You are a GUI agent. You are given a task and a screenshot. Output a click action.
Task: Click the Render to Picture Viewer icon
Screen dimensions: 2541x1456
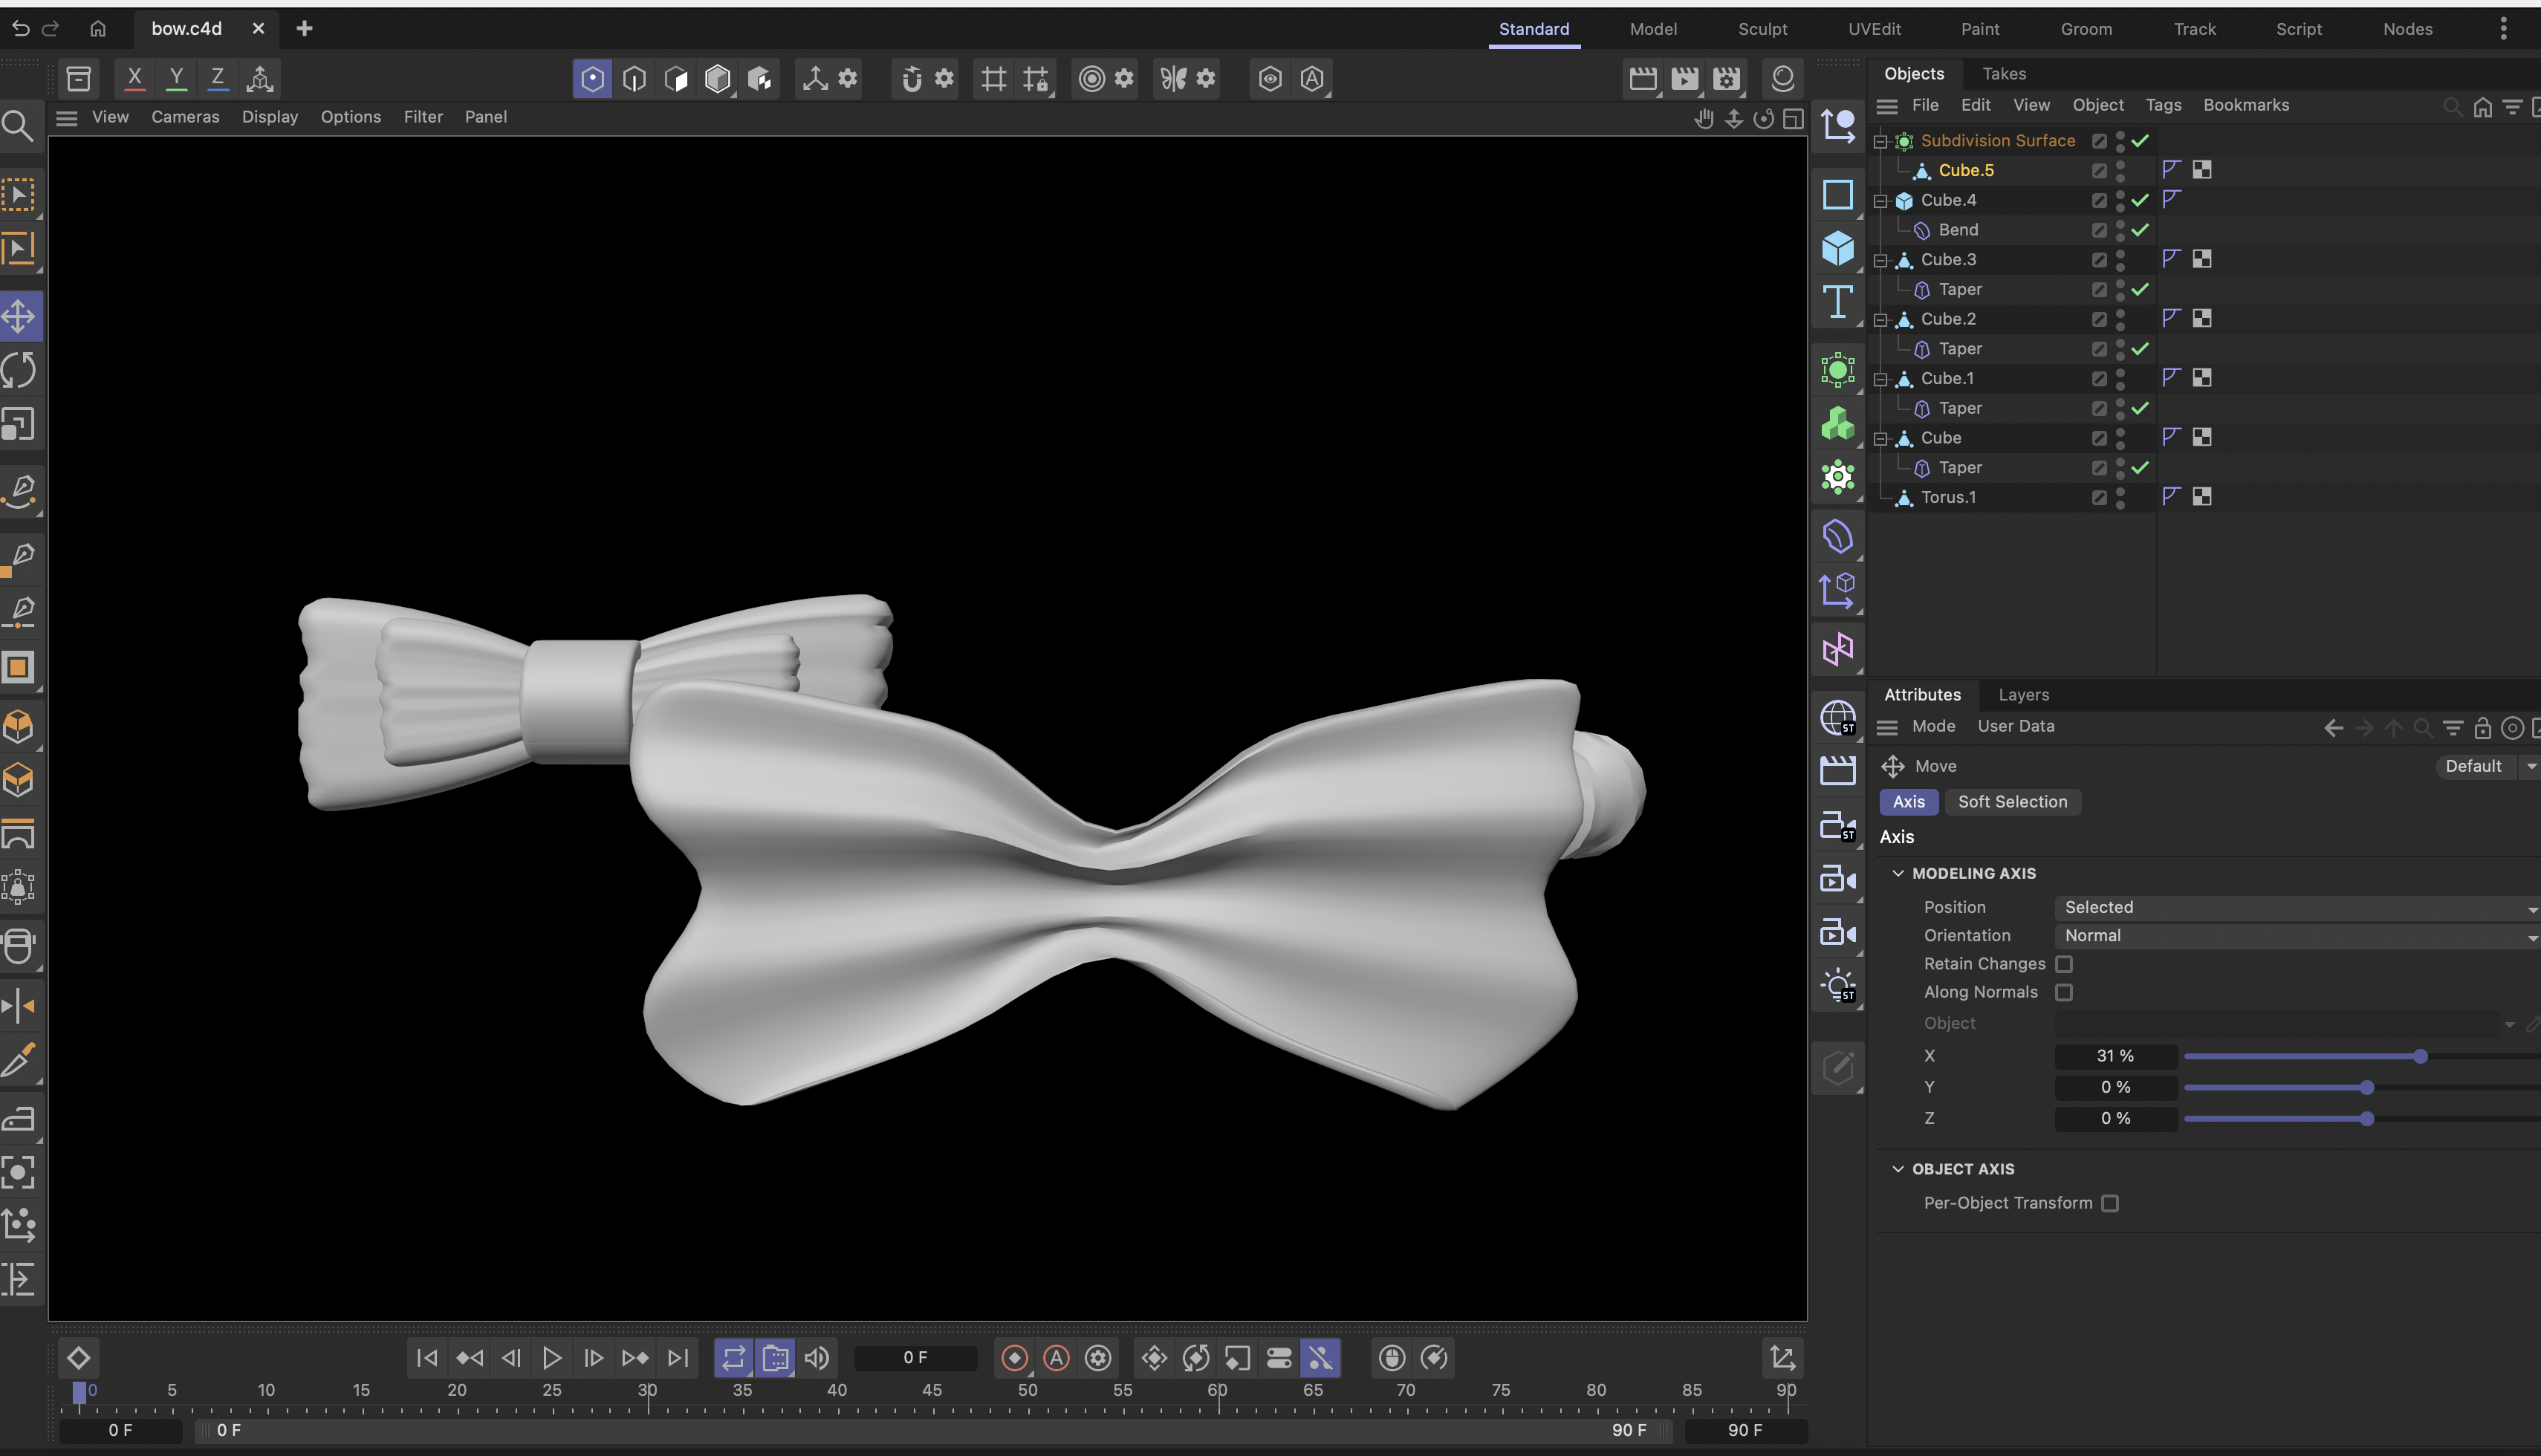pyautogui.click(x=1684, y=78)
